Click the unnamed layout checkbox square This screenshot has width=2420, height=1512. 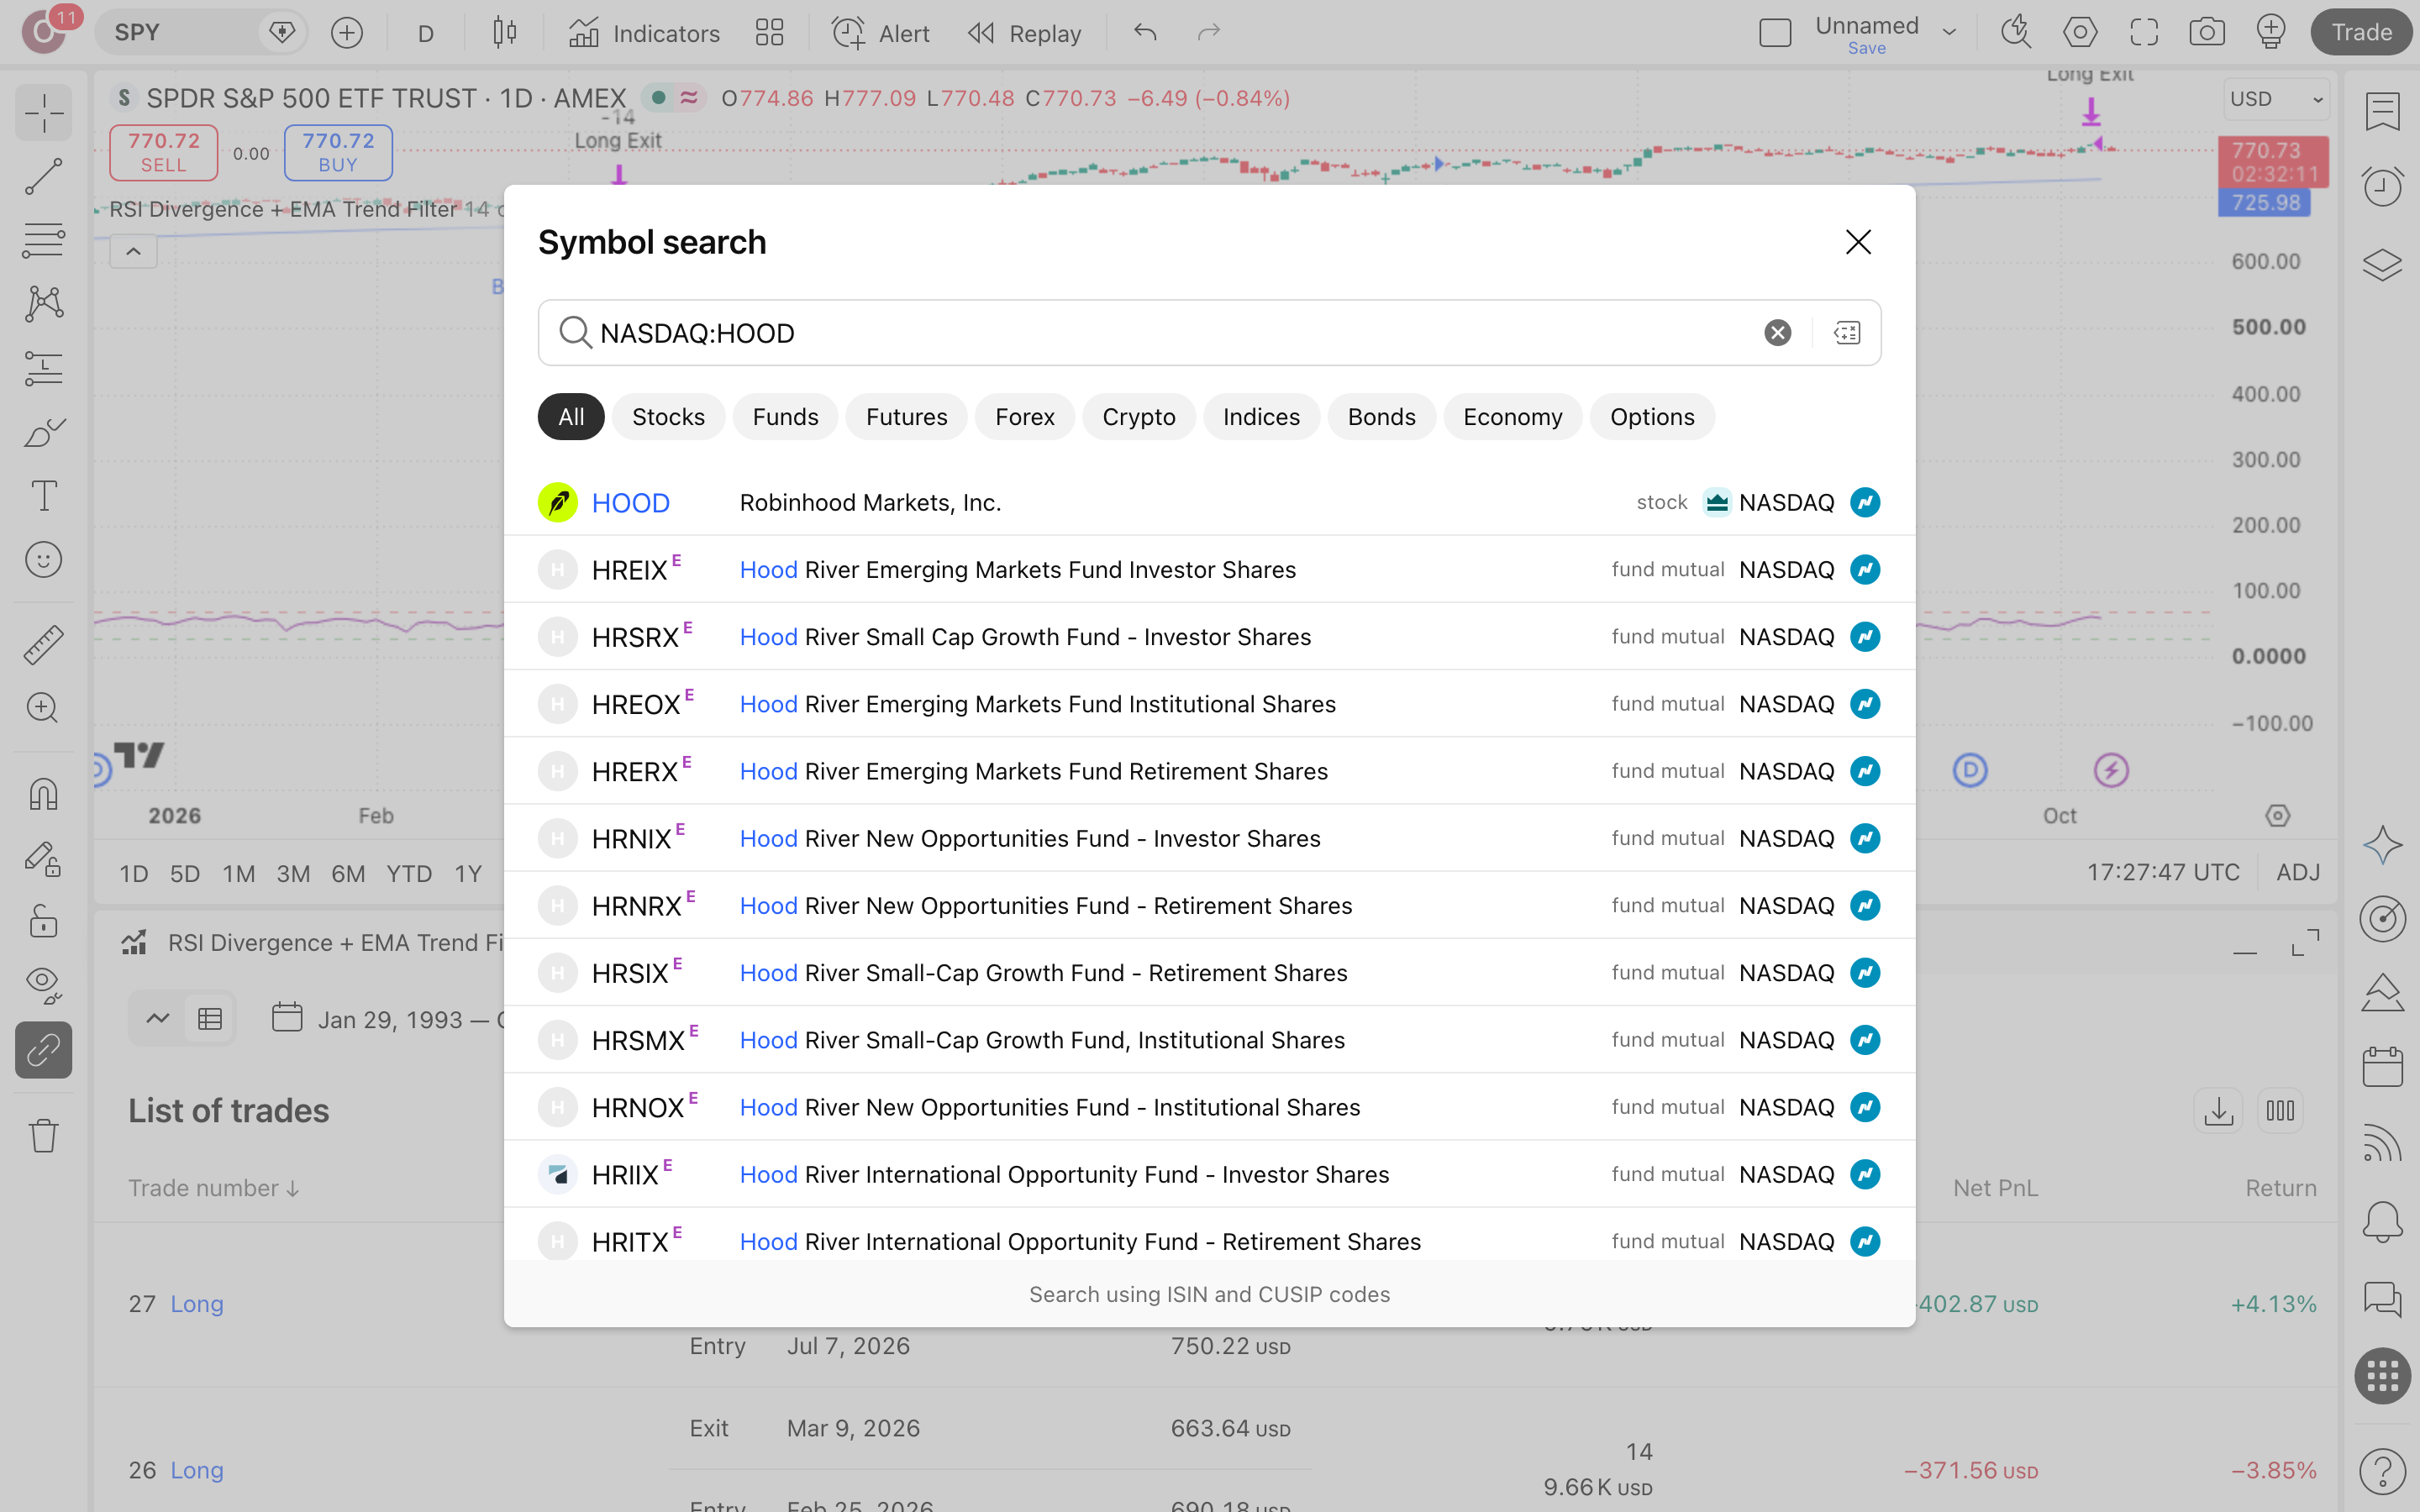(1775, 33)
